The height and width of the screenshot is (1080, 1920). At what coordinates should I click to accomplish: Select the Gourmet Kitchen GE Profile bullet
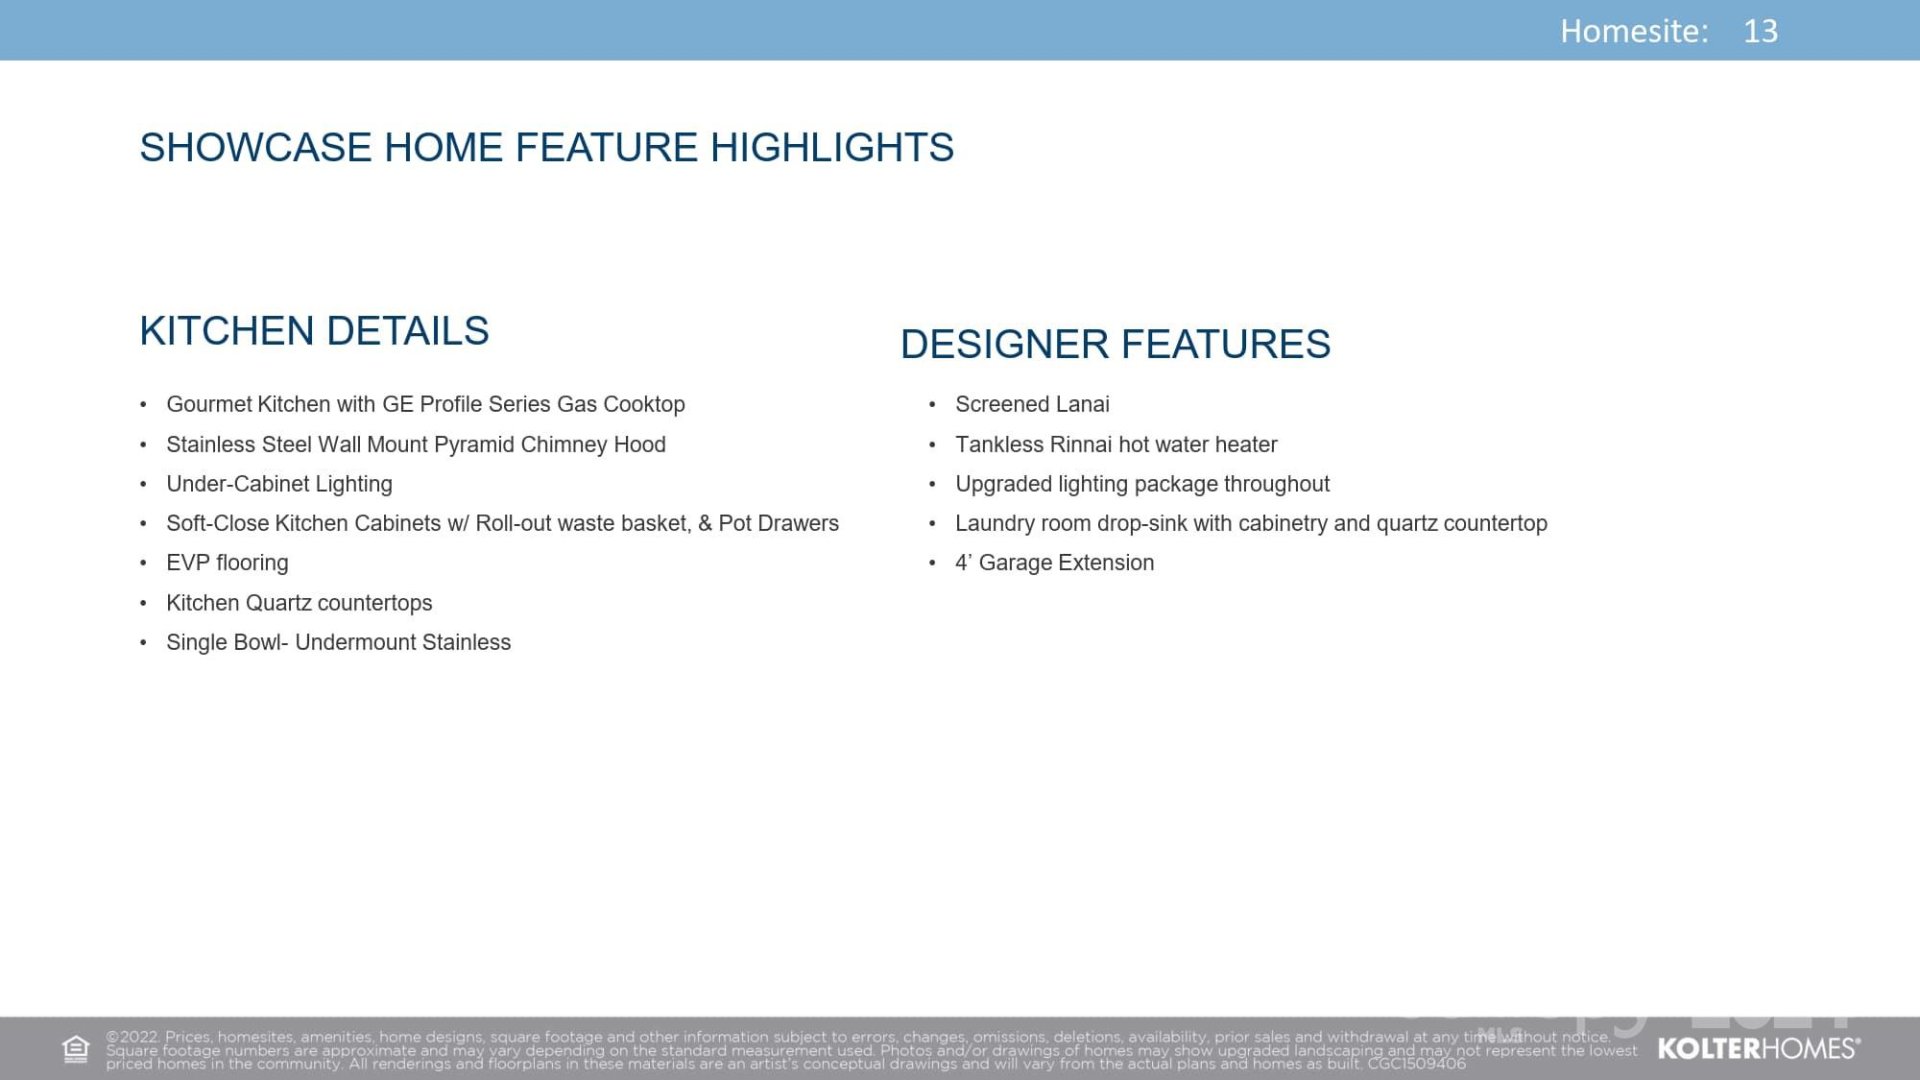(x=425, y=404)
